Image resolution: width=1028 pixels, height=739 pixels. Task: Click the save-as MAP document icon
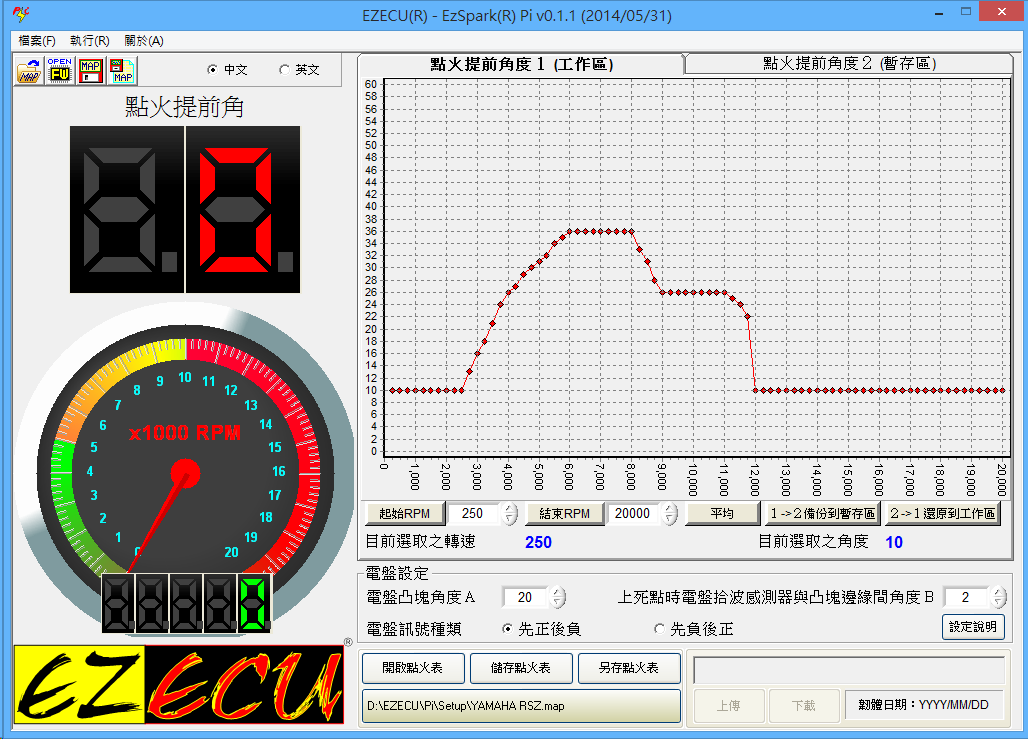[x=122, y=71]
